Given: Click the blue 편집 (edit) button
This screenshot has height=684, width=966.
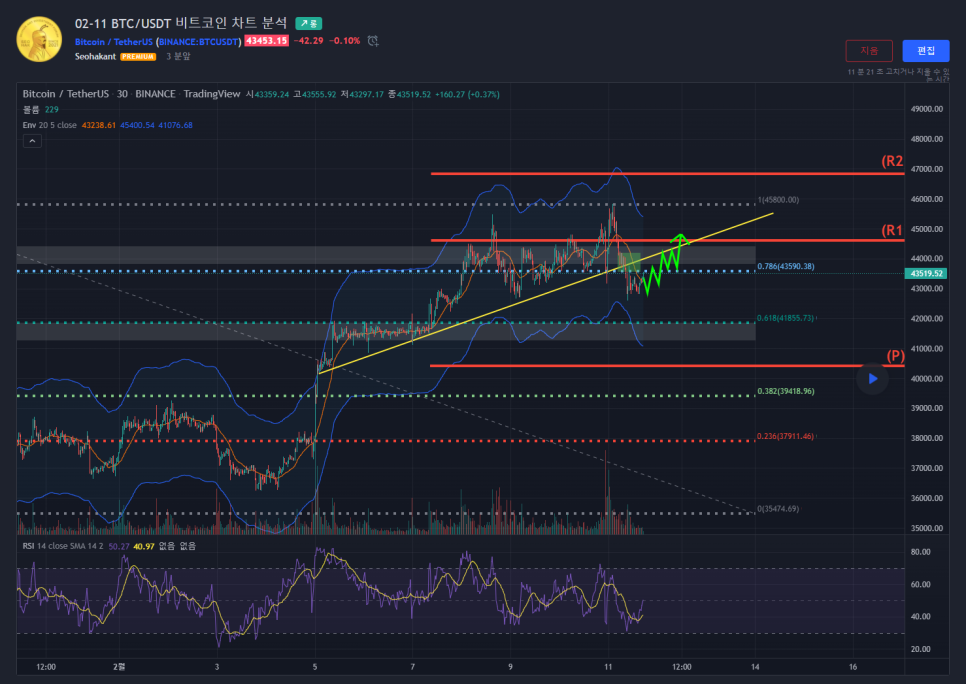Looking at the screenshot, I should pos(925,51).
